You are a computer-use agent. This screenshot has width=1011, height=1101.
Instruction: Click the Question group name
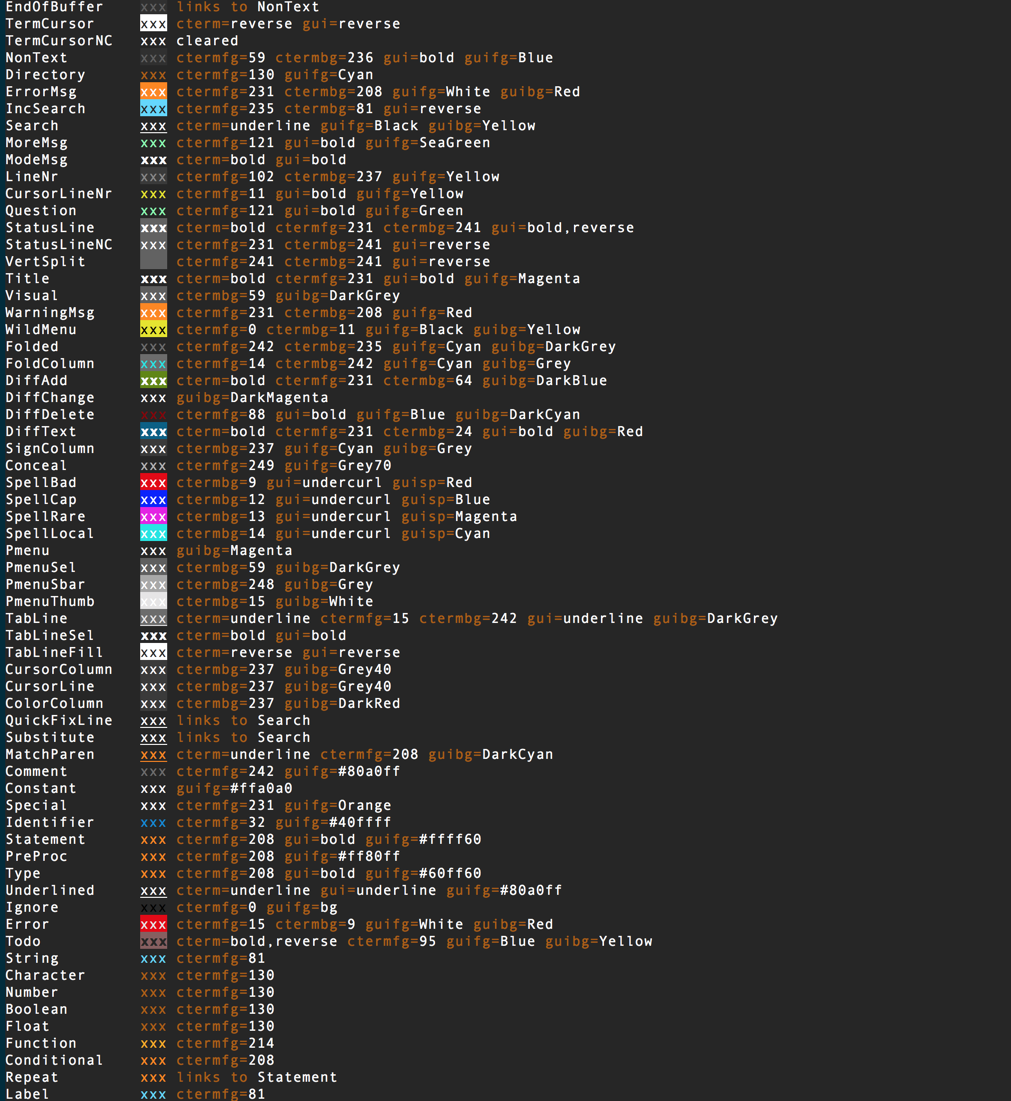click(41, 211)
